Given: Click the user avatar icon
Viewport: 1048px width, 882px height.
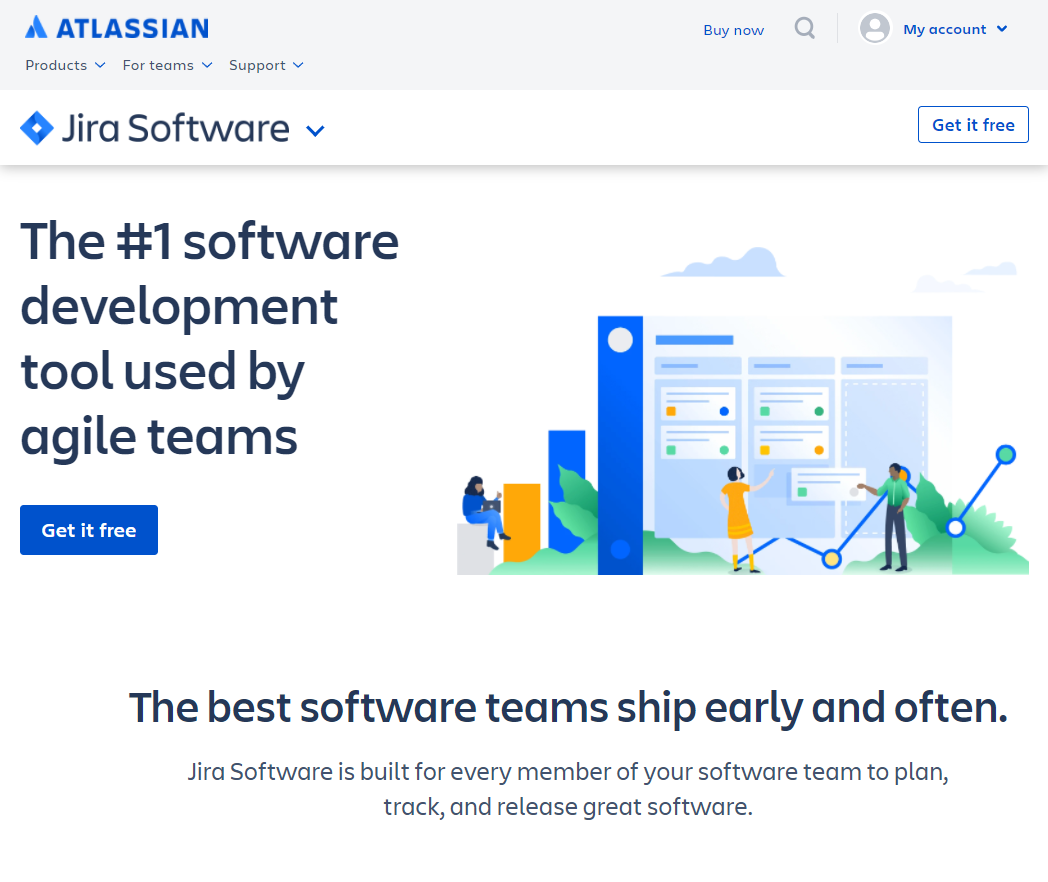Looking at the screenshot, I should pyautogui.click(x=875, y=29).
